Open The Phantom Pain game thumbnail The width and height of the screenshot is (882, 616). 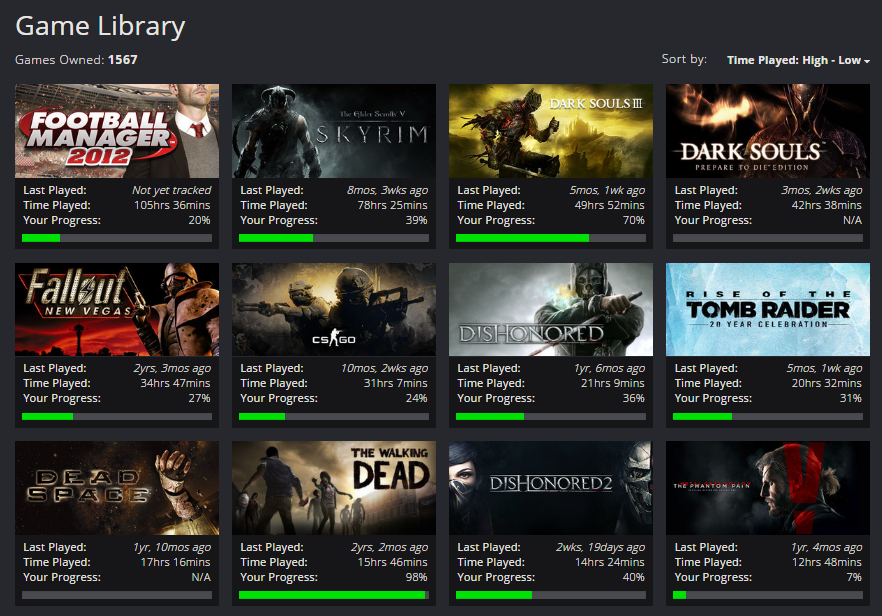[x=768, y=488]
